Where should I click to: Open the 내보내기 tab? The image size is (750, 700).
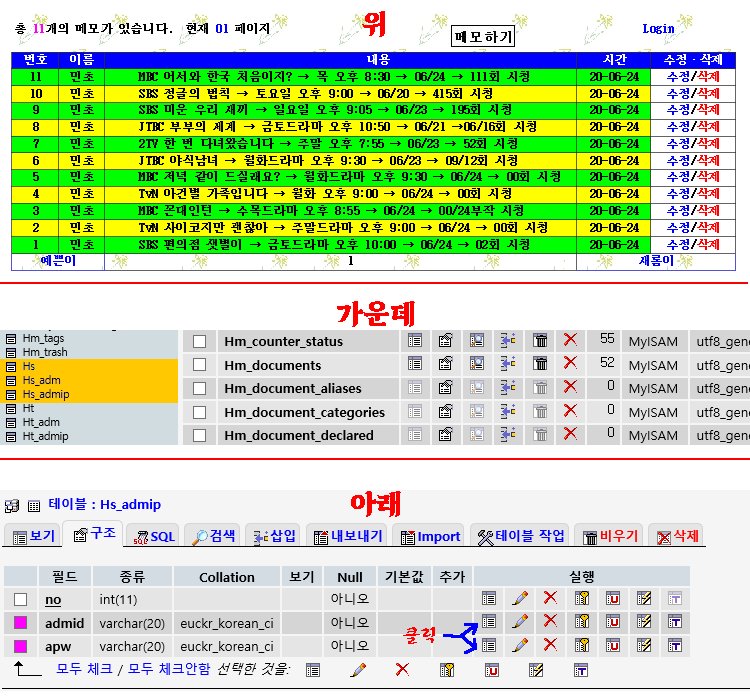tap(348, 536)
